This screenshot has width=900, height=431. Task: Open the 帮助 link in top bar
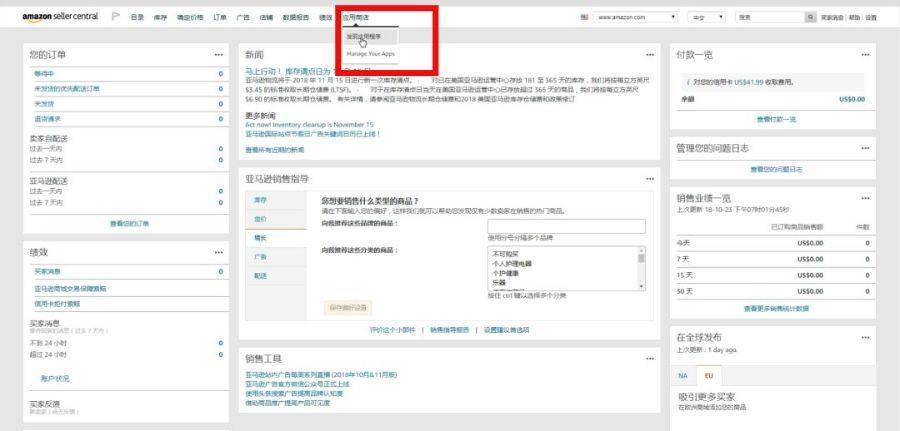pyautogui.click(x=854, y=18)
